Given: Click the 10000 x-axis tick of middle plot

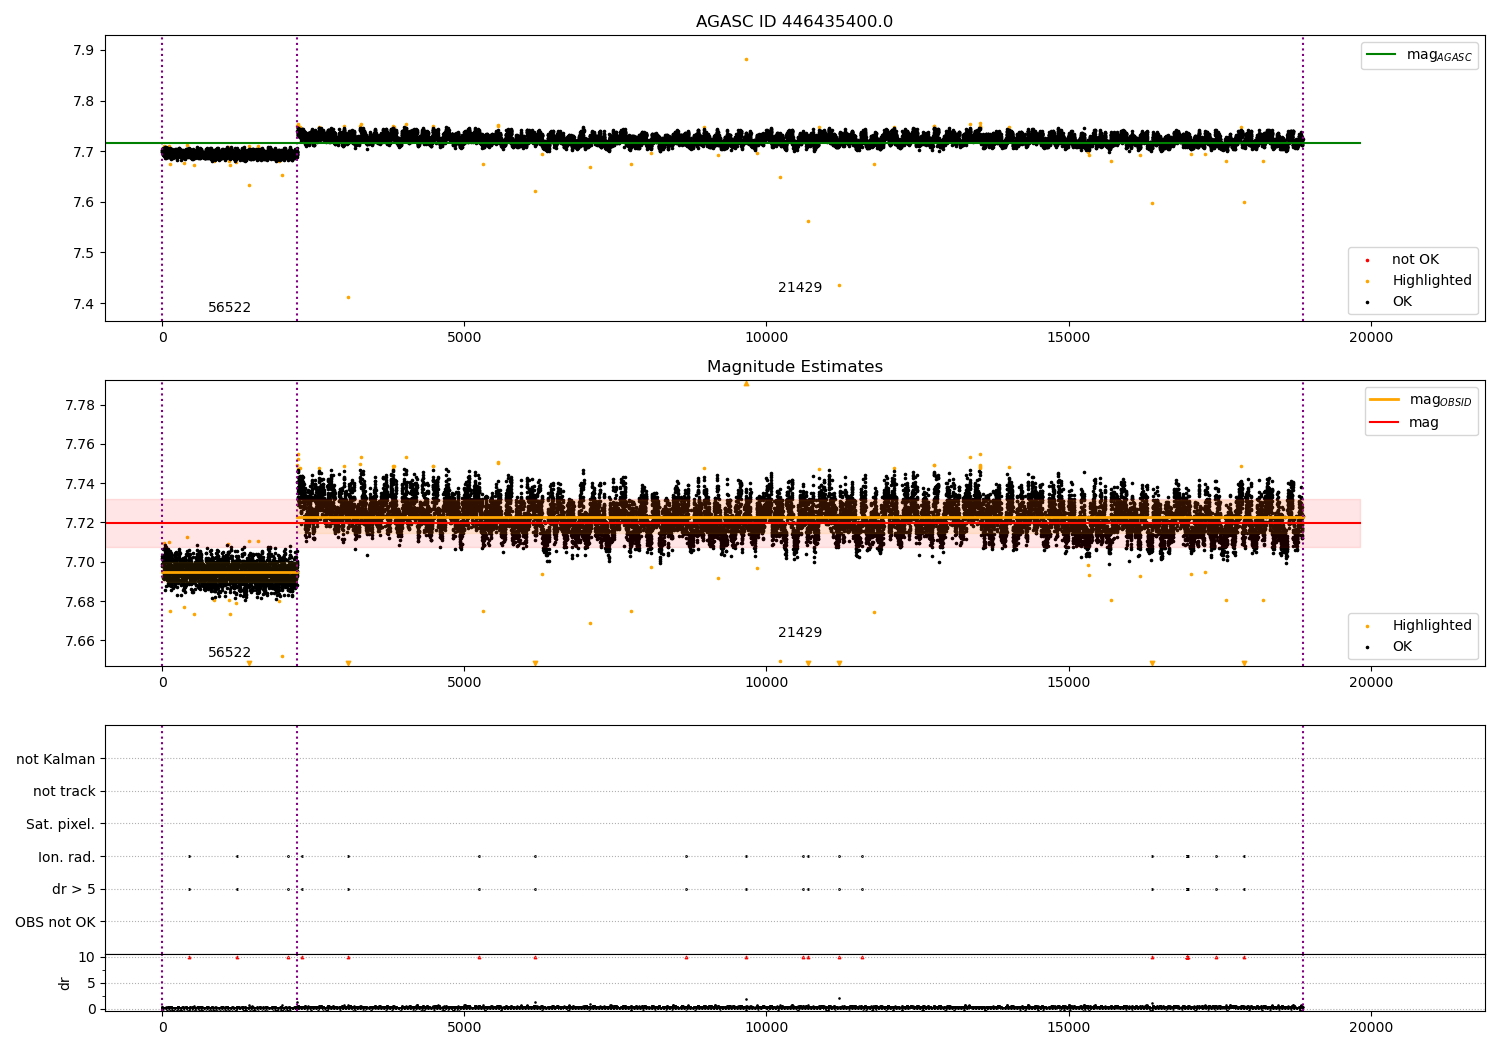Looking at the screenshot, I should pyautogui.click(x=766, y=683).
